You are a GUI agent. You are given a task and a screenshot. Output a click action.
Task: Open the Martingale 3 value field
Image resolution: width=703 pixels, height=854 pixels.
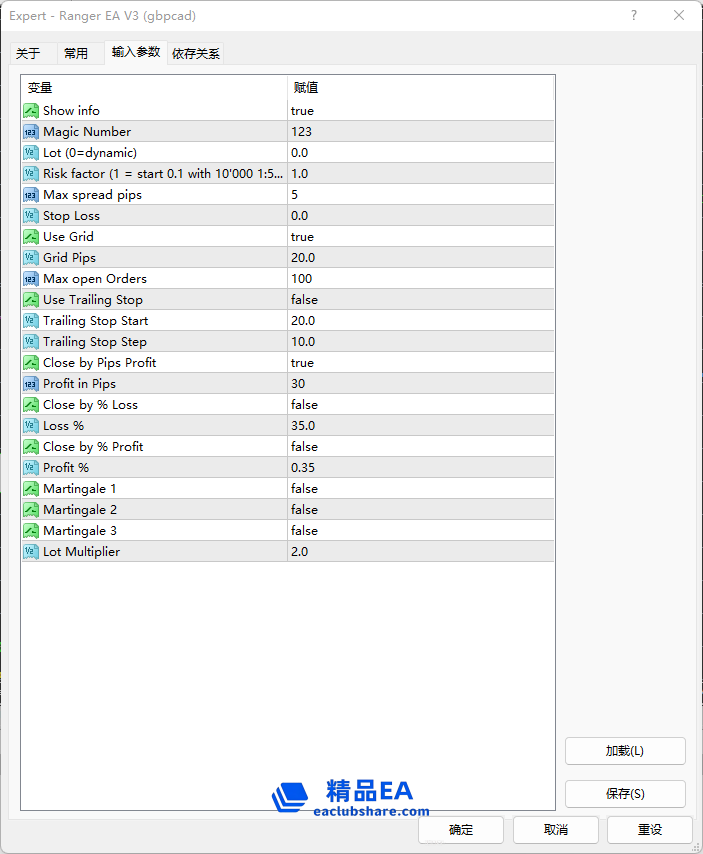point(420,531)
